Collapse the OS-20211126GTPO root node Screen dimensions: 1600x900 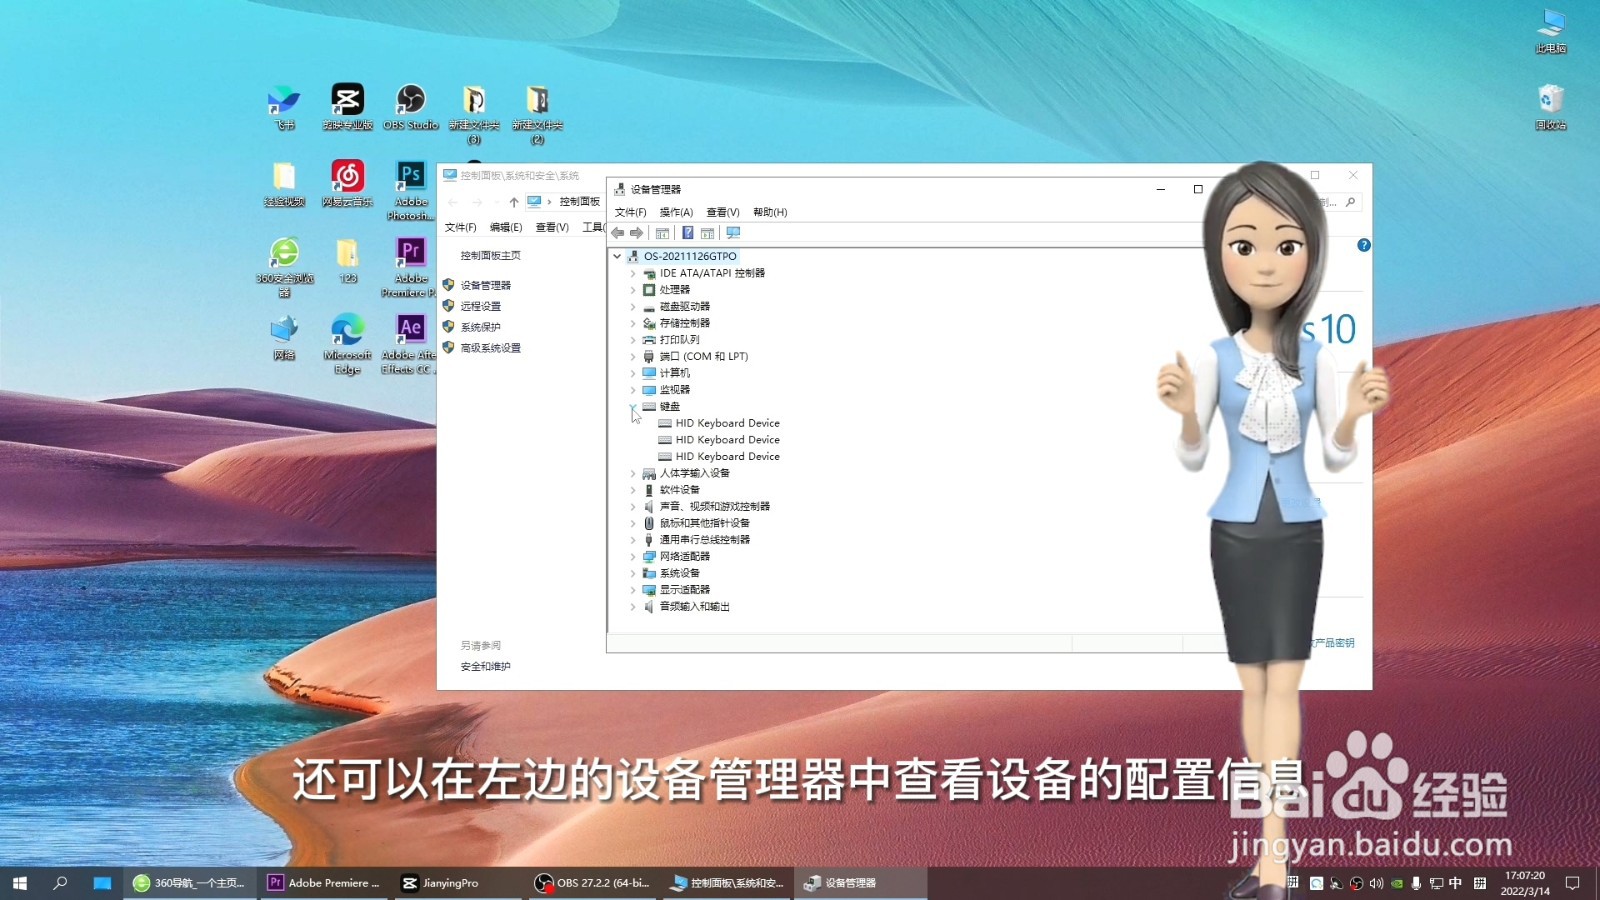(617, 256)
